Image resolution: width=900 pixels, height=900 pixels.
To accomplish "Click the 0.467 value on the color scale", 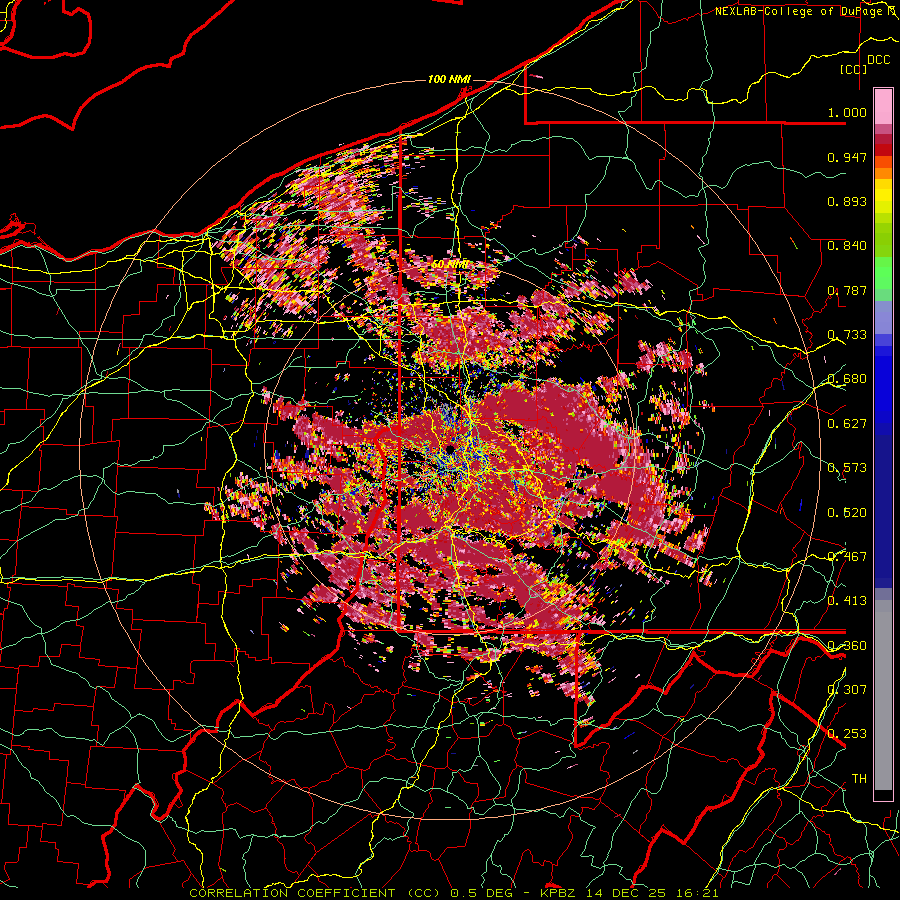I will coord(847,556).
